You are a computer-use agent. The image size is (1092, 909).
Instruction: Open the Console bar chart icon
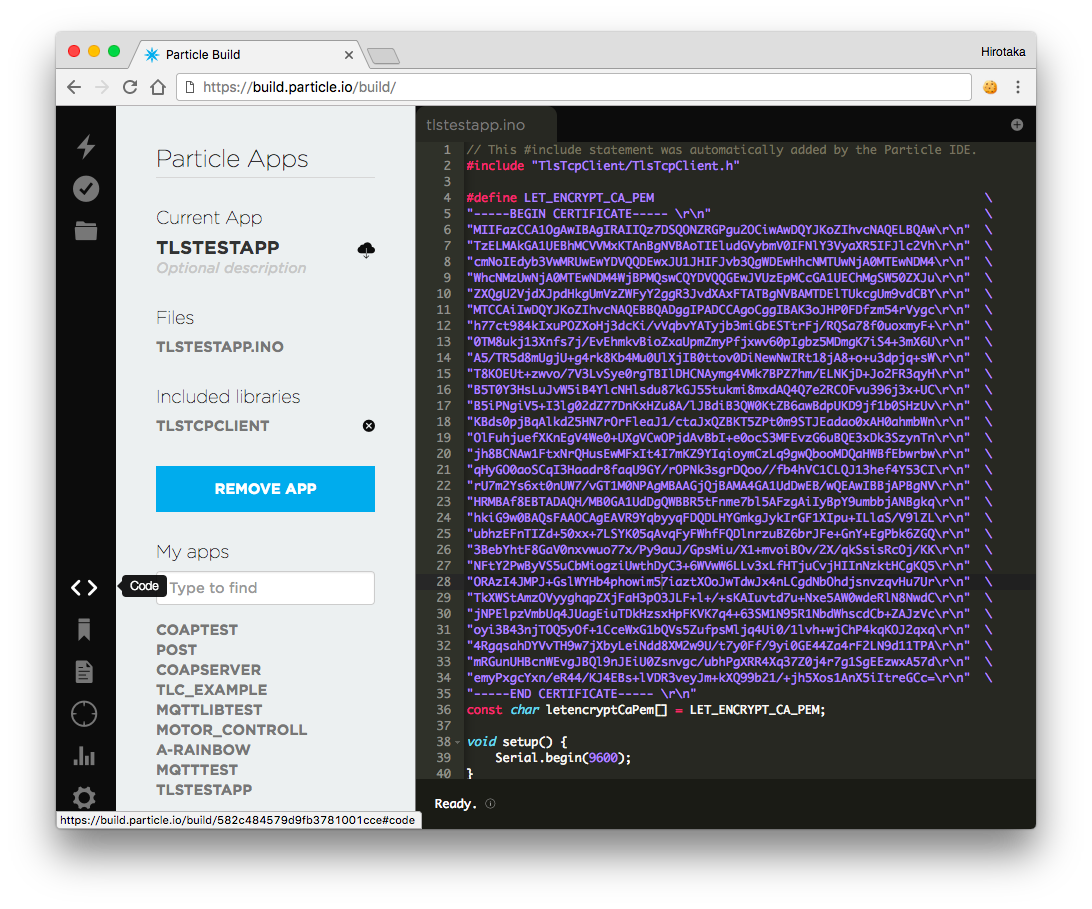click(x=84, y=756)
